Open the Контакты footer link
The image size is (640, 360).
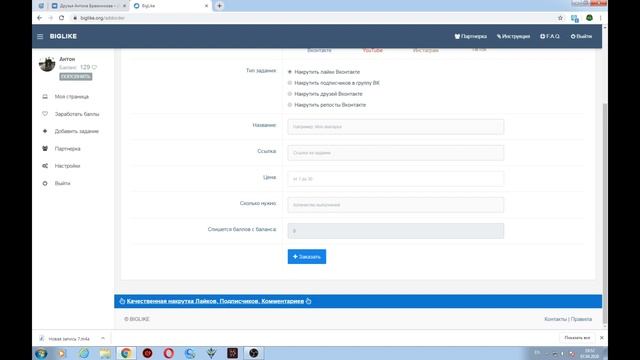point(556,319)
